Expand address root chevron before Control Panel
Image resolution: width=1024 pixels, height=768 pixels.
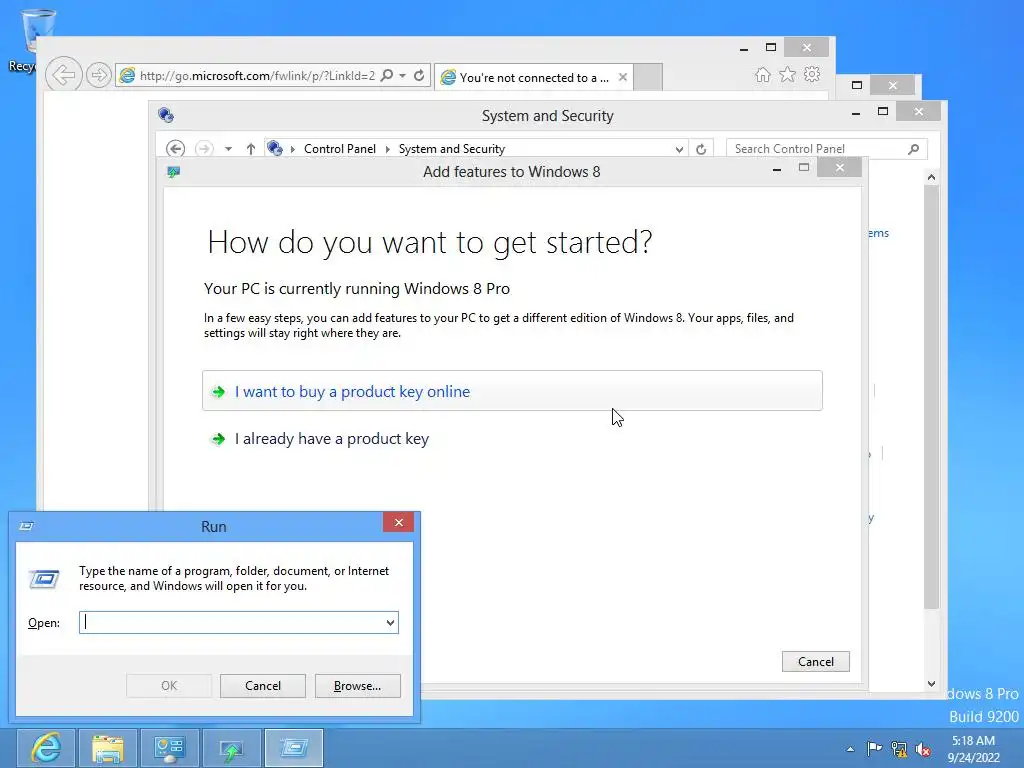293,149
